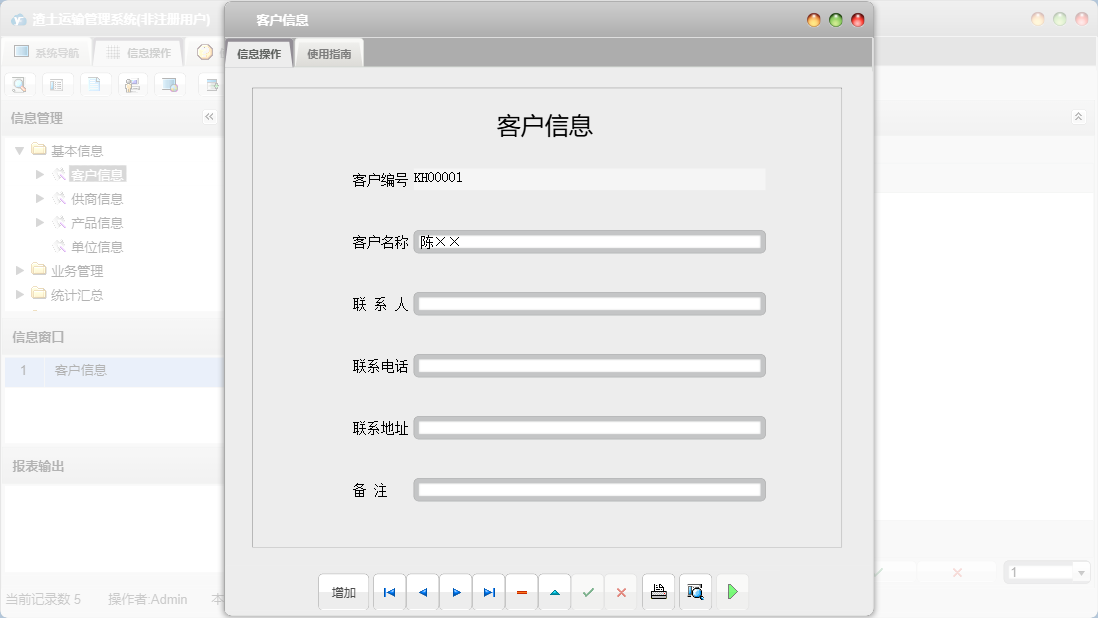
Task: Go to the last record
Action: click(488, 592)
